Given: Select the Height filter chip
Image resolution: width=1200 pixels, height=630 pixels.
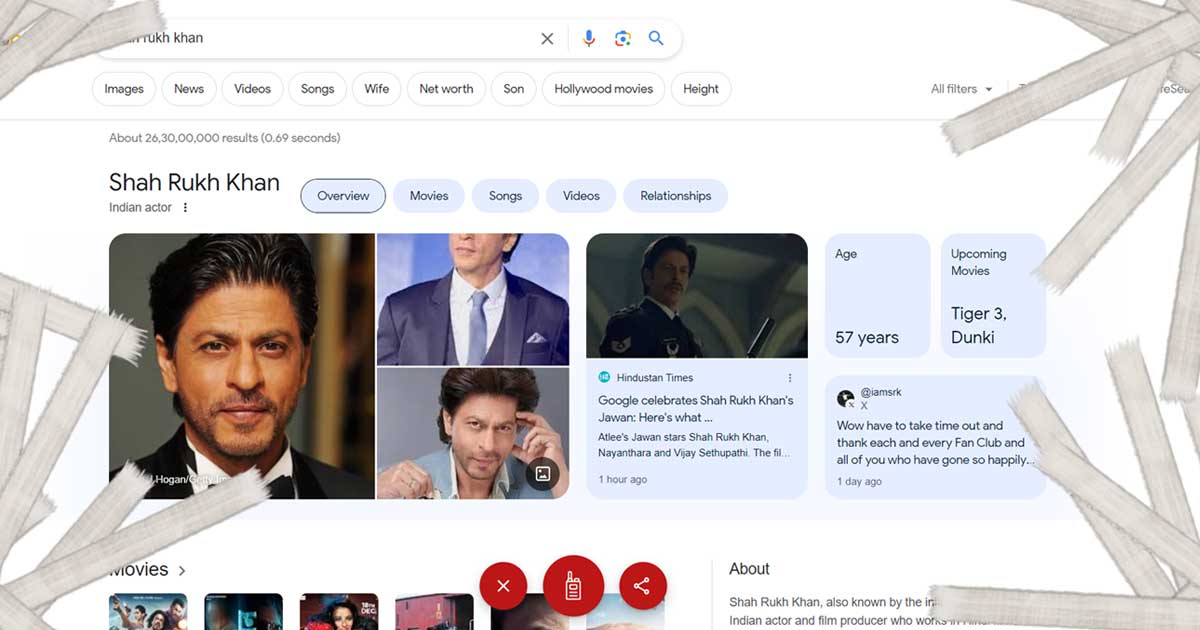Looking at the screenshot, I should (701, 89).
